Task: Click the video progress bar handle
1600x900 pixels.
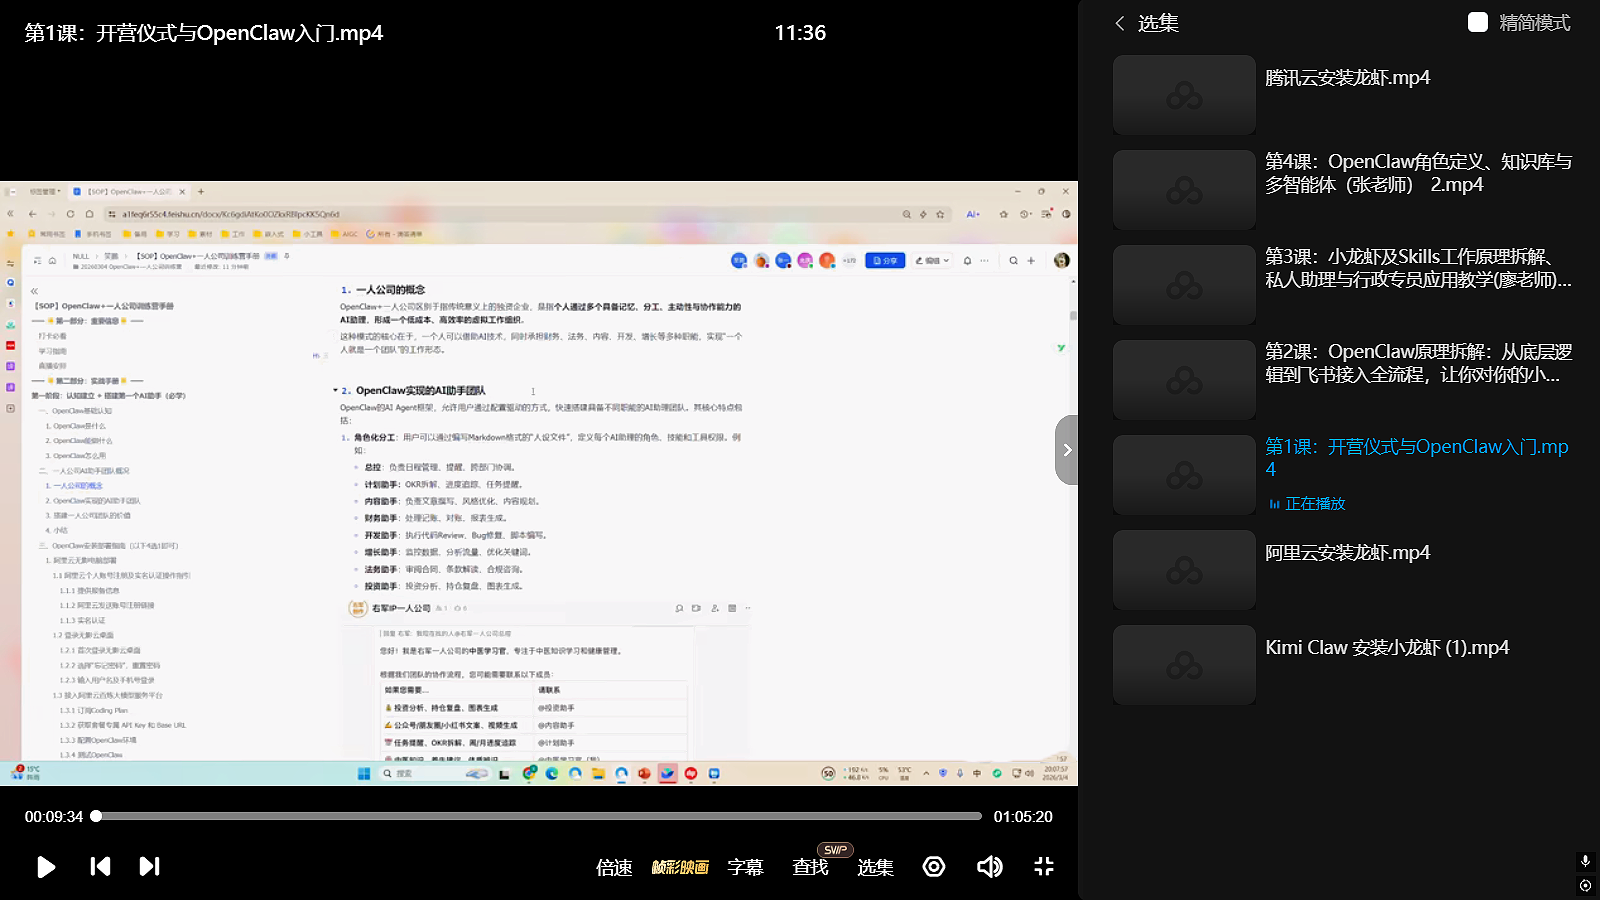Action: pyautogui.click(x=96, y=816)
